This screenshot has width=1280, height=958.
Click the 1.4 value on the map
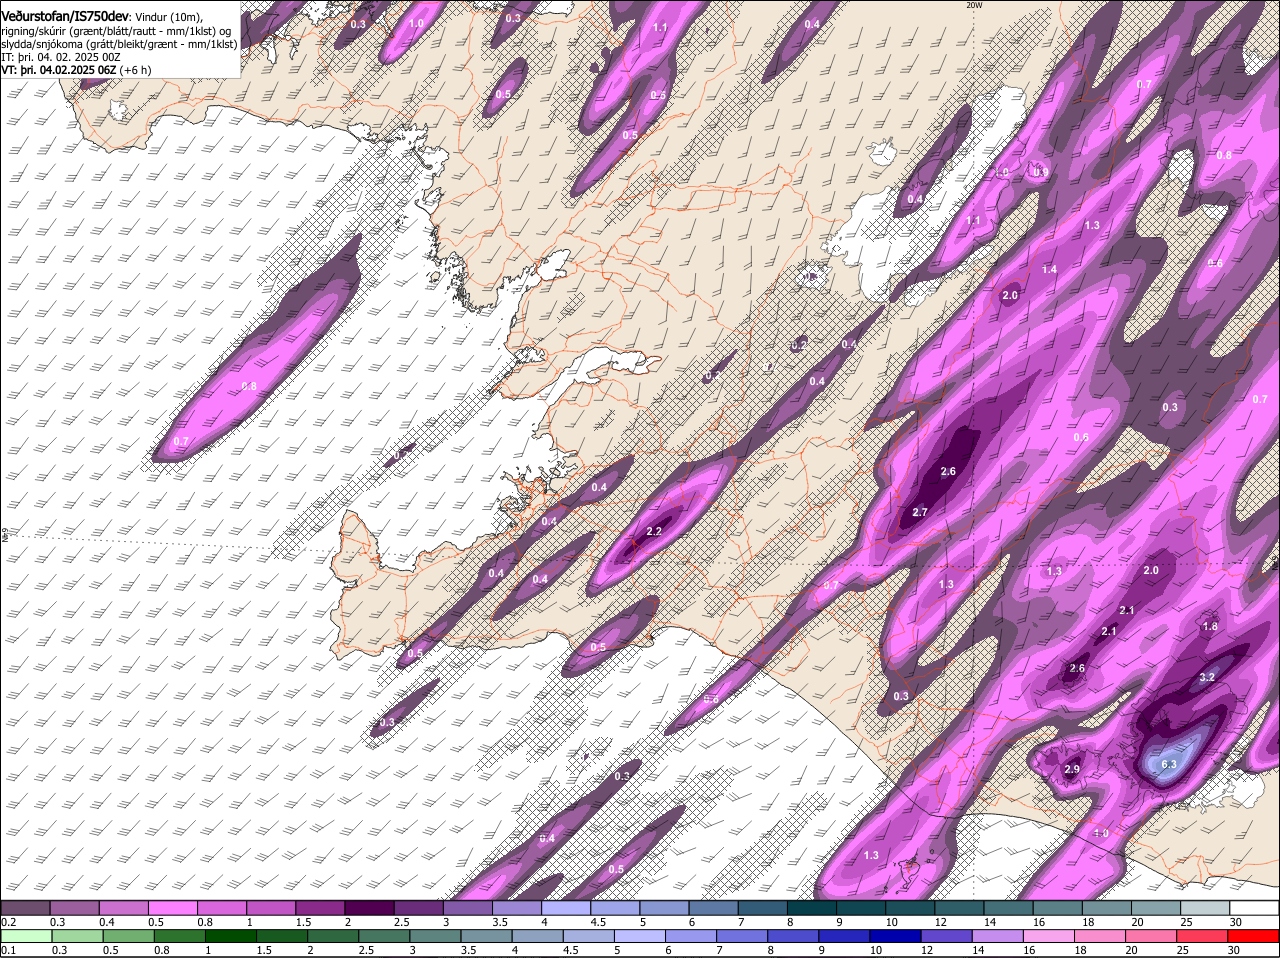[1049, 270]
